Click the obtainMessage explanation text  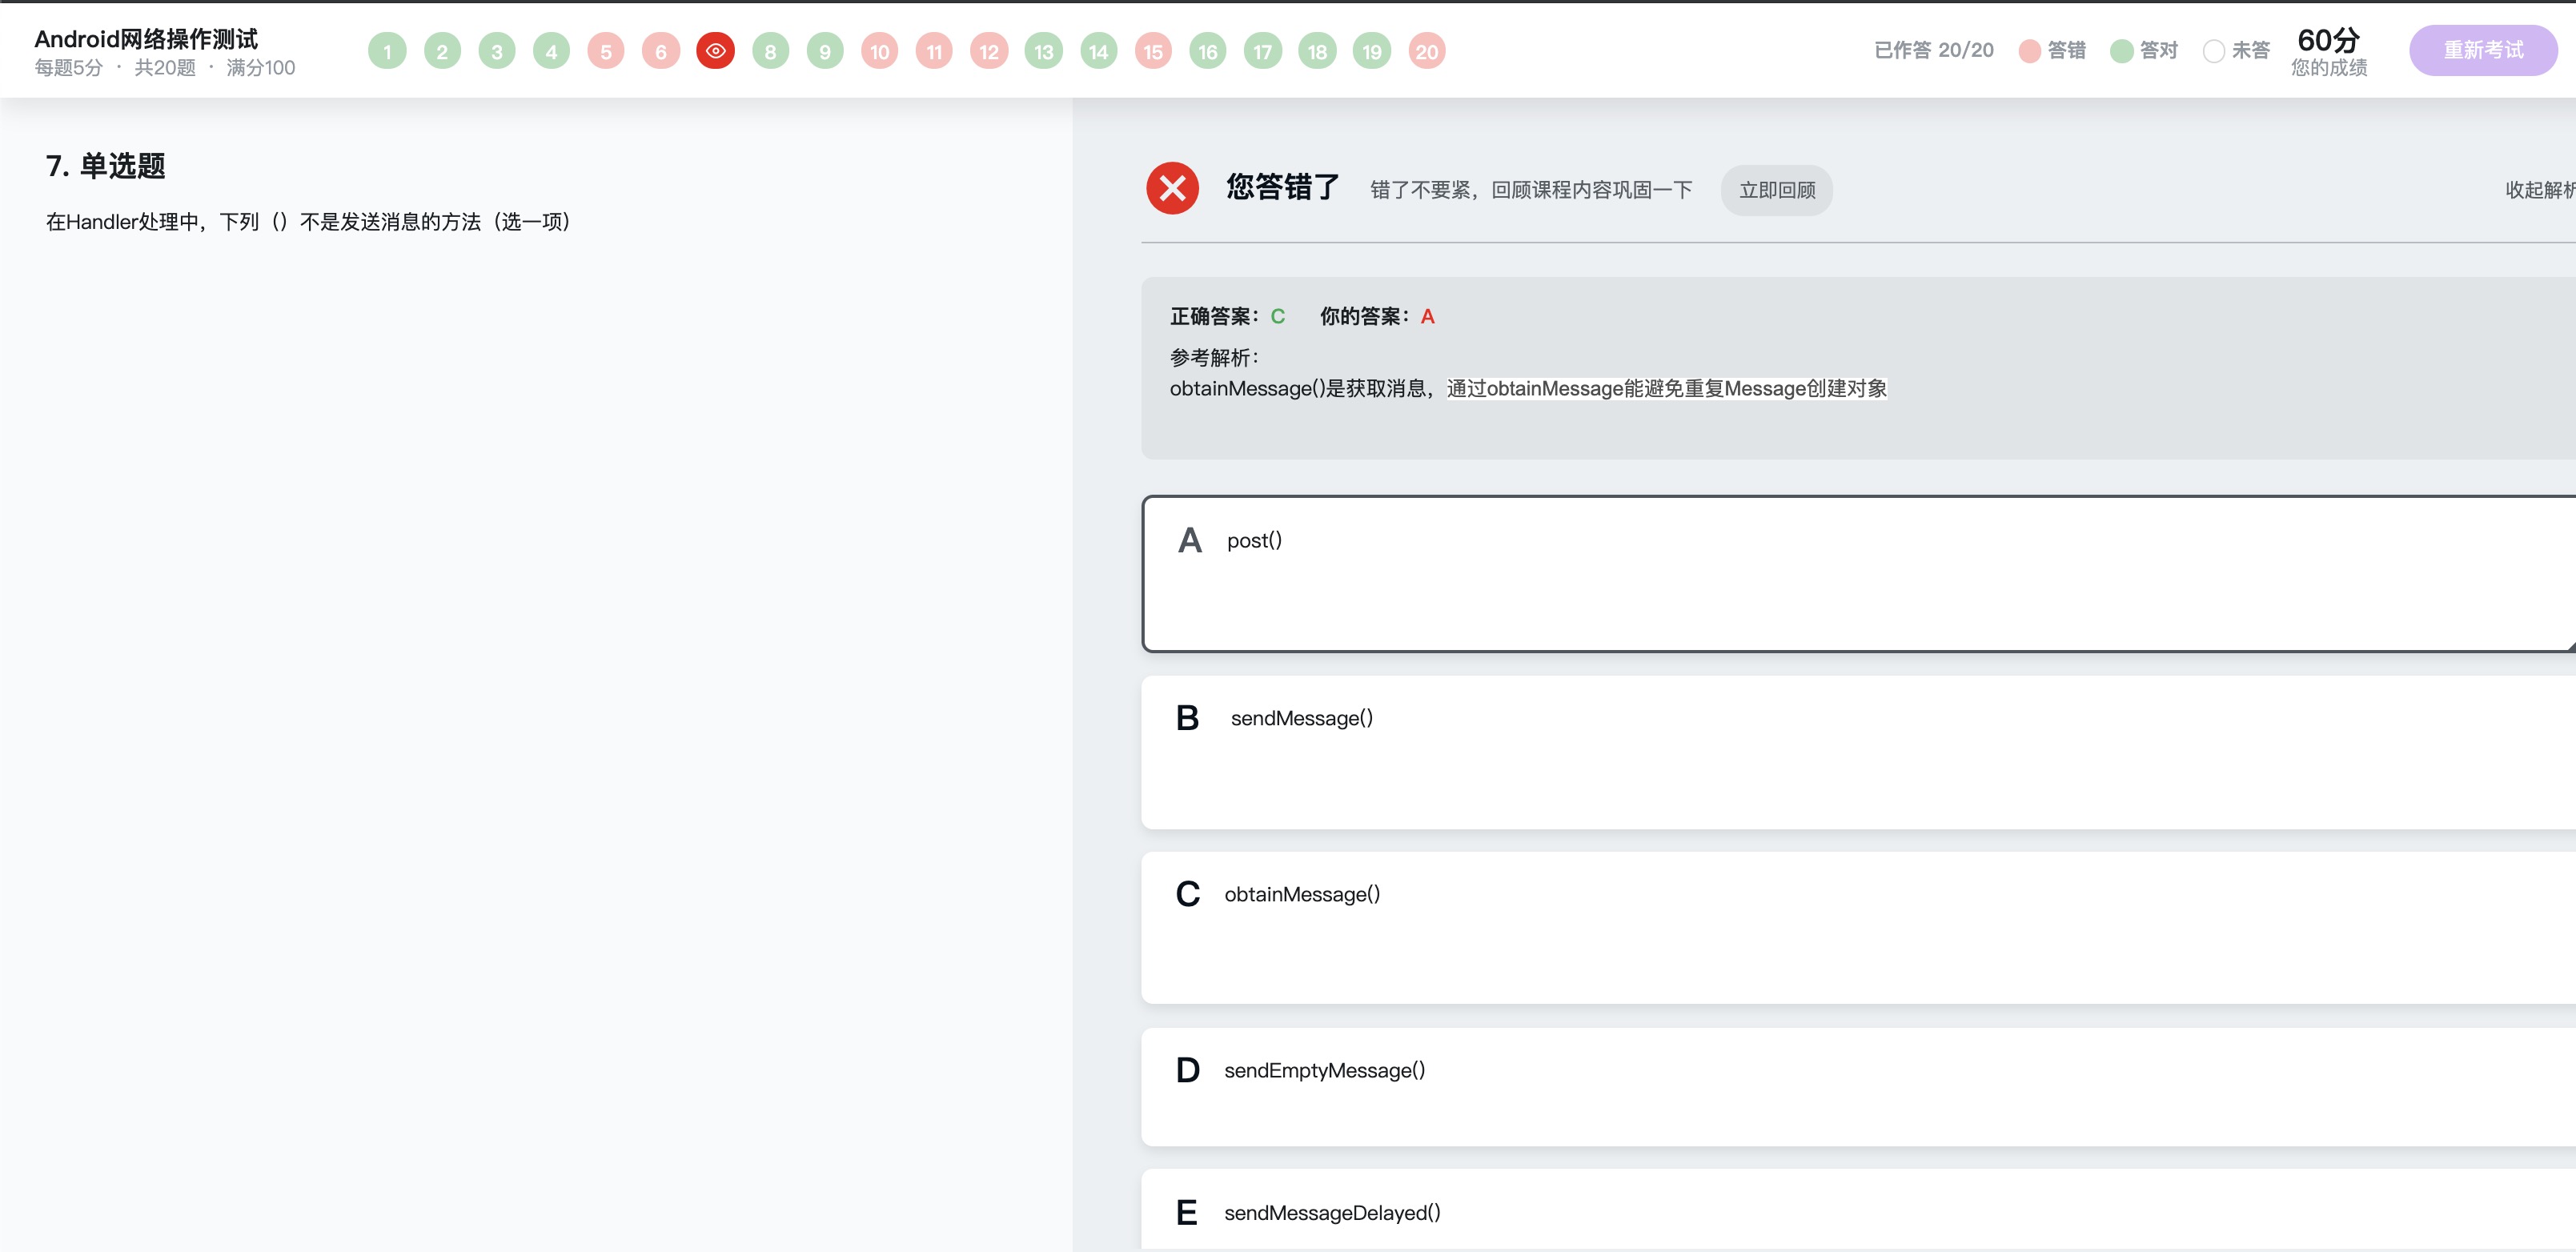click(x=1529, y=388)
